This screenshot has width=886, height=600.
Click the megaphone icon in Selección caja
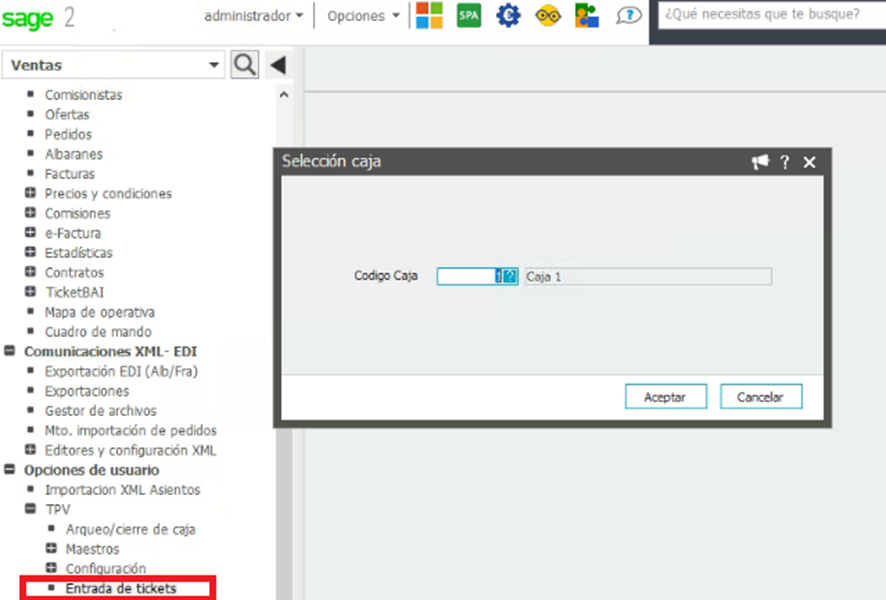click(x=760, y=162)
